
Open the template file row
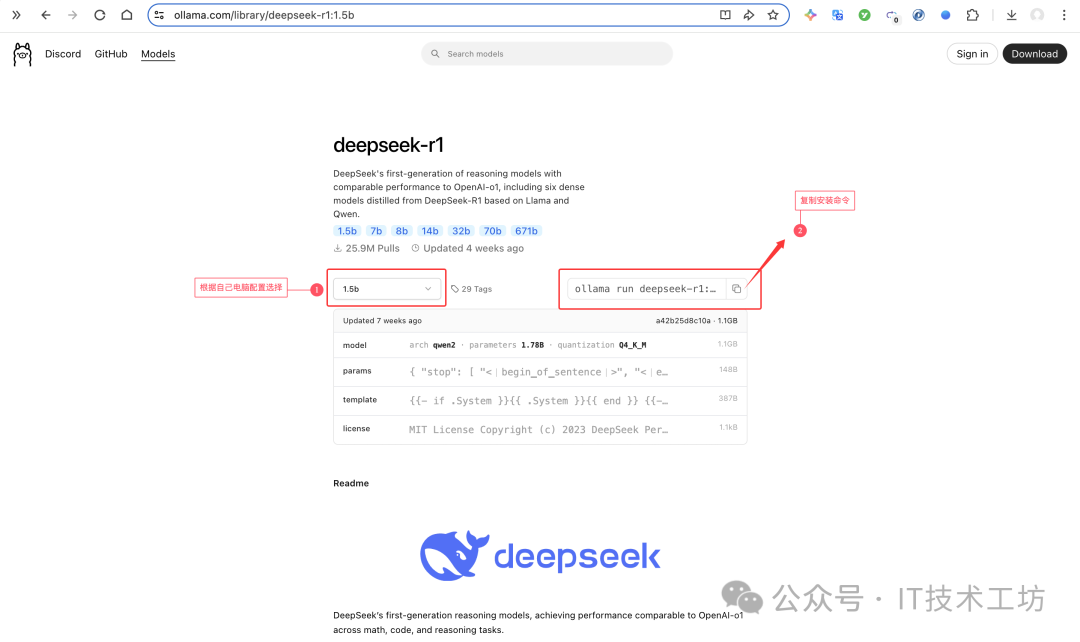click(x=540, y=400)
